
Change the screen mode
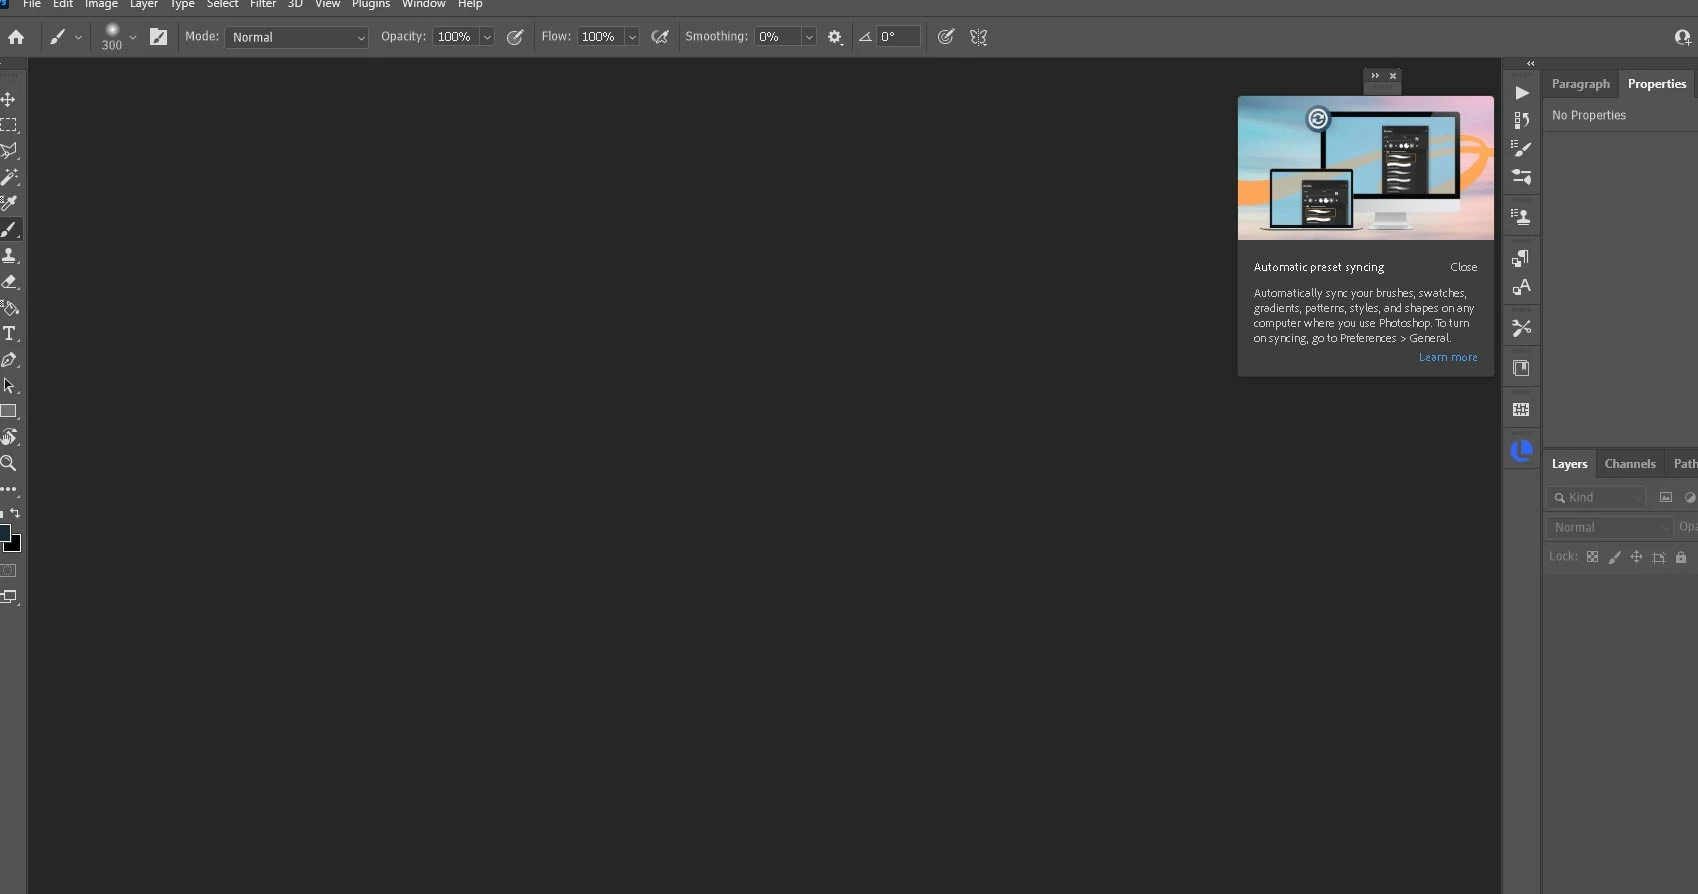8,597
